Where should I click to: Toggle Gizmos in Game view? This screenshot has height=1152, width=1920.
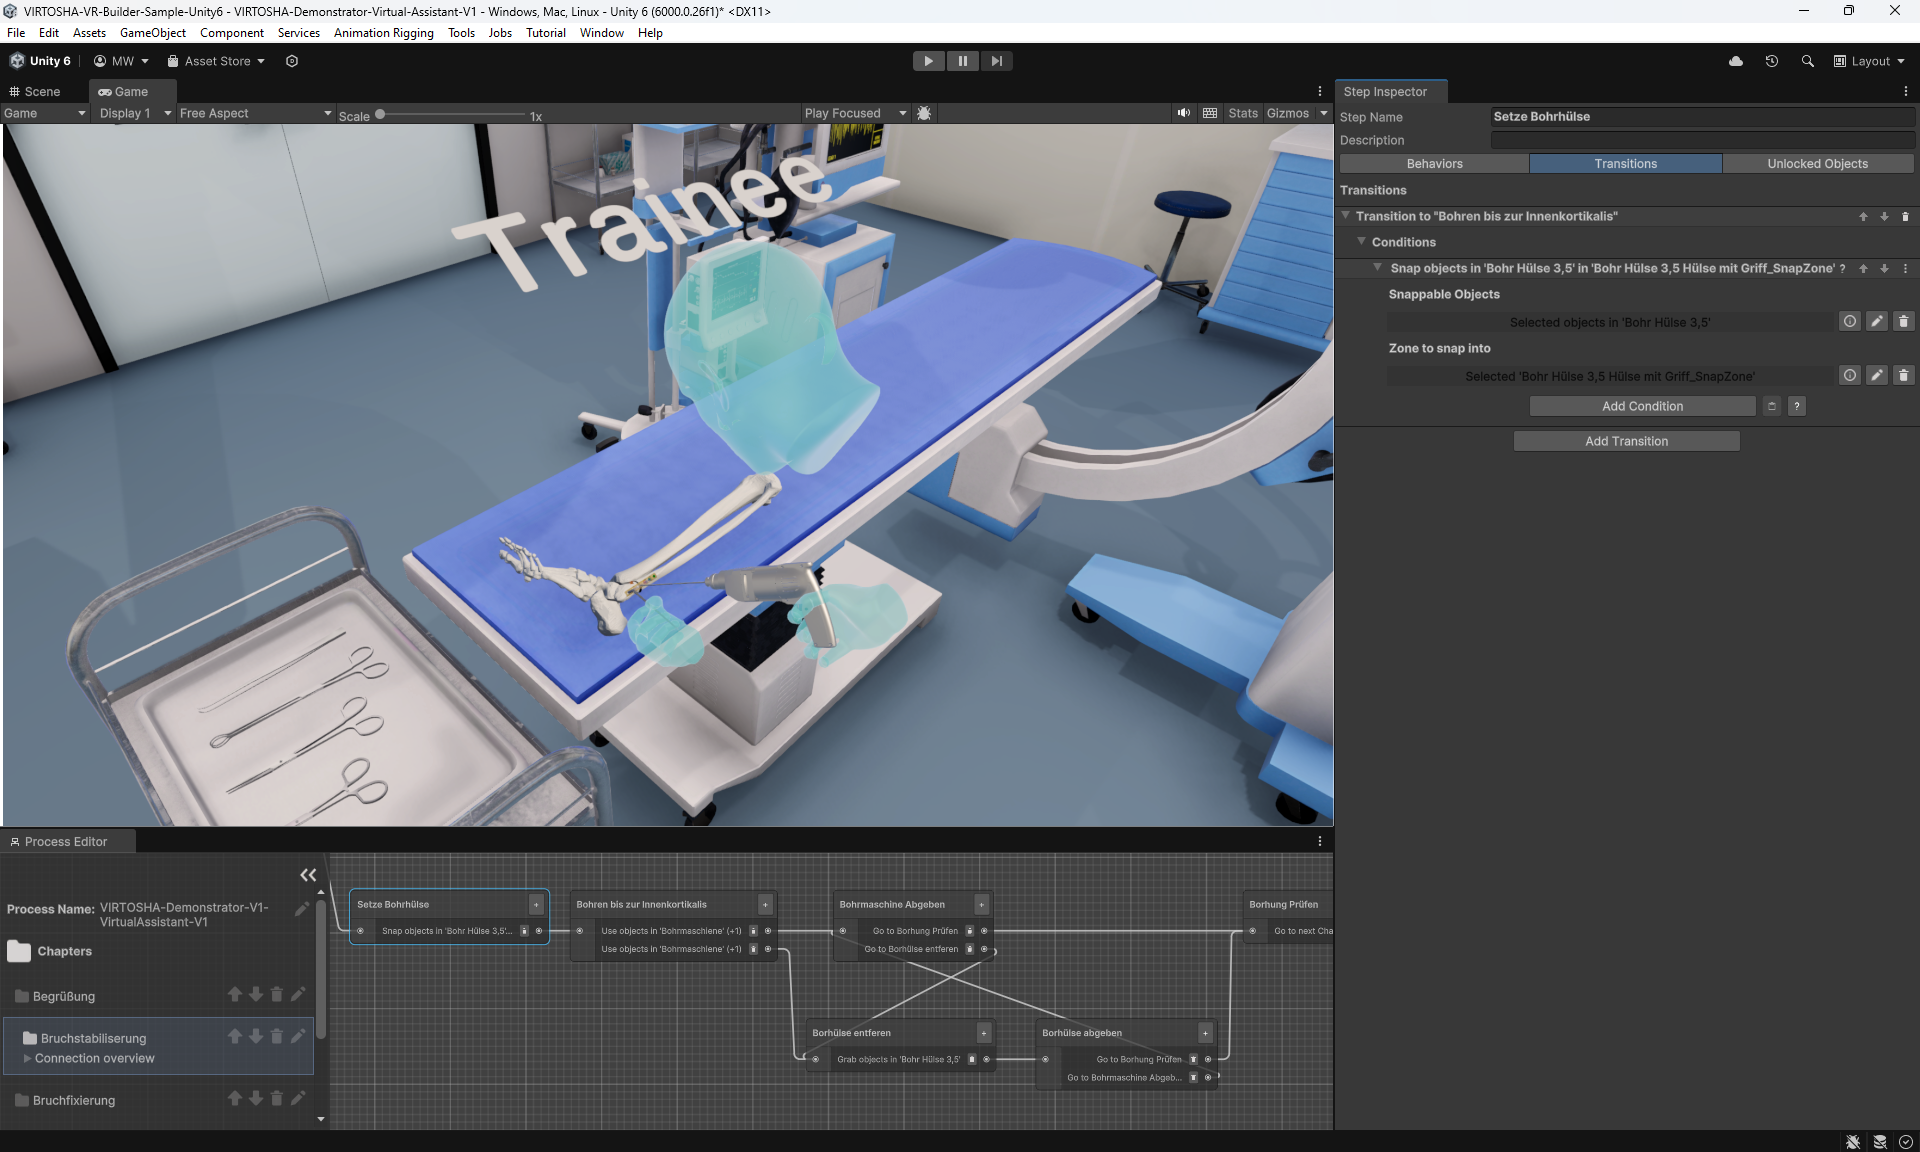tap(1287, 113)
